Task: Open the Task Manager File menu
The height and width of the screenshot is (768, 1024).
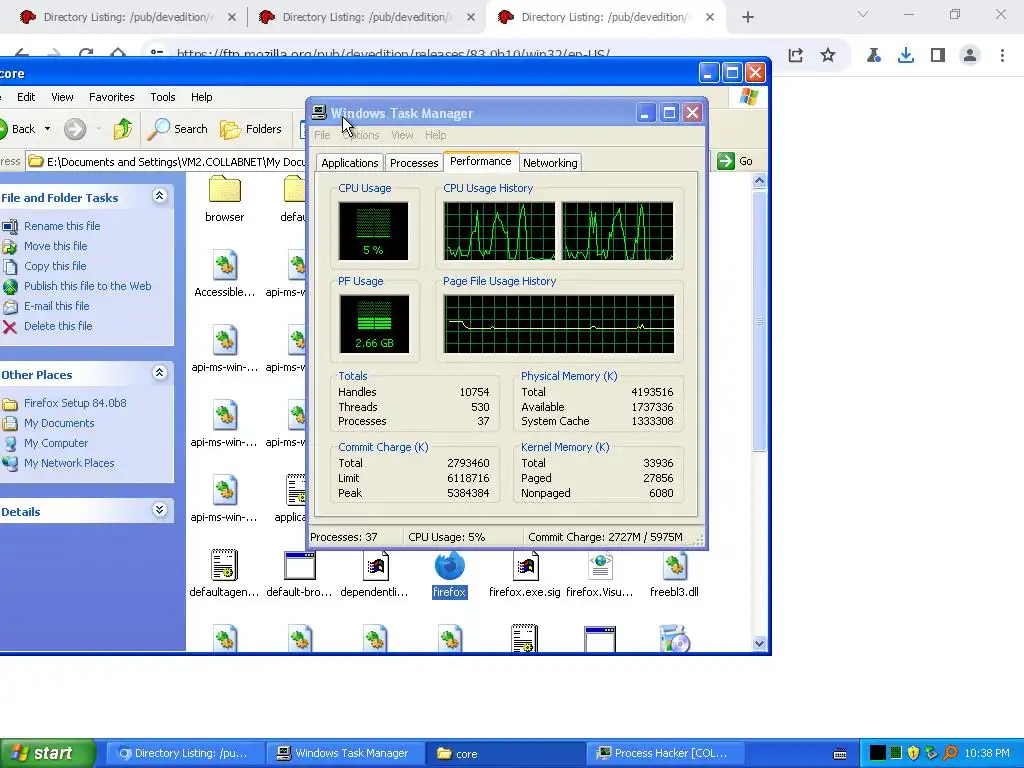Action: [x=322, y=135]
